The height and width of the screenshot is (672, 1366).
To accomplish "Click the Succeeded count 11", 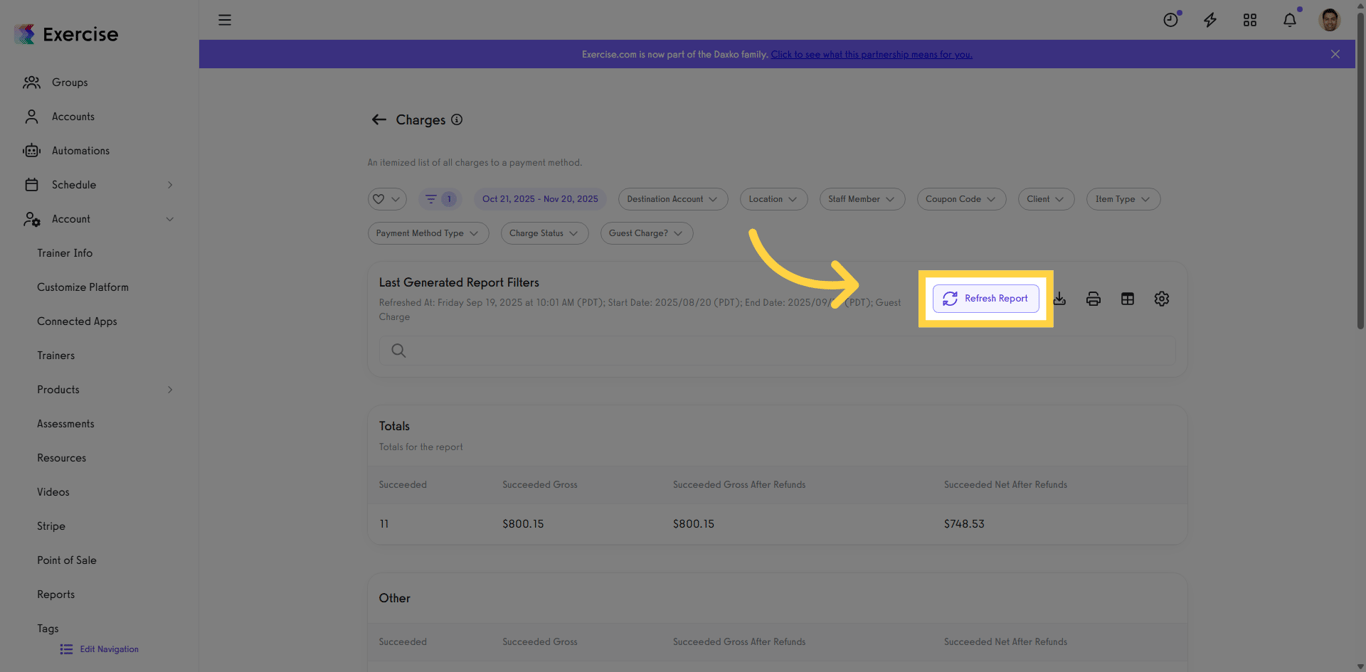I will (x=384, y=524).
